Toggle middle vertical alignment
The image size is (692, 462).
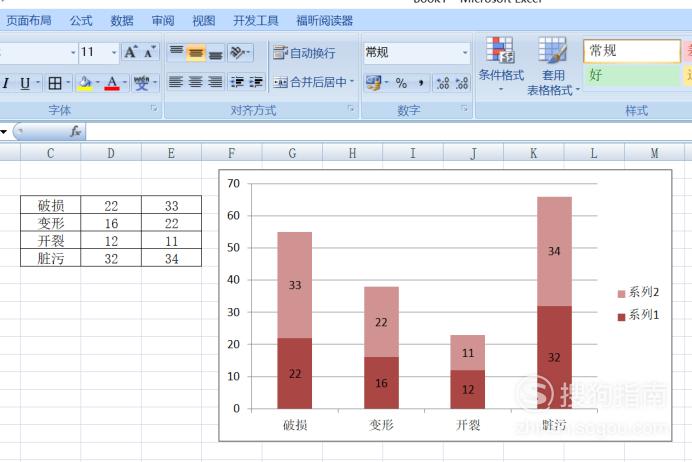pyautogui.click(x=196, y=53)
